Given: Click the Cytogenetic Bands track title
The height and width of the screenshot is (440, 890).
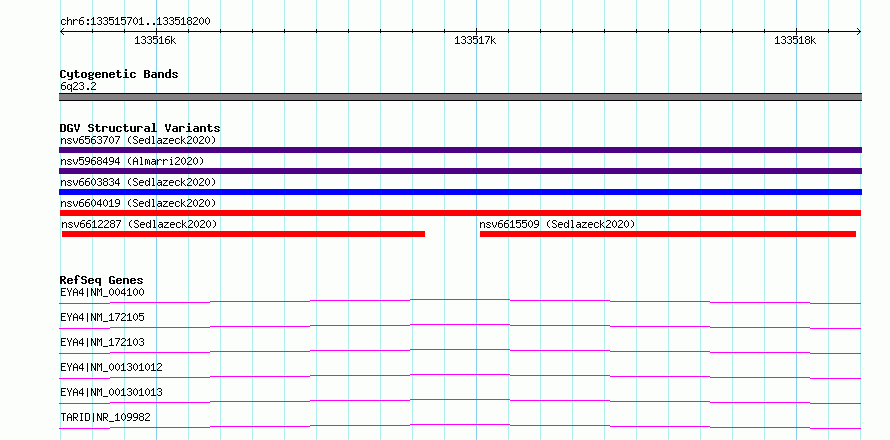Looking at the screenshot, I should (x=119, y=74).
